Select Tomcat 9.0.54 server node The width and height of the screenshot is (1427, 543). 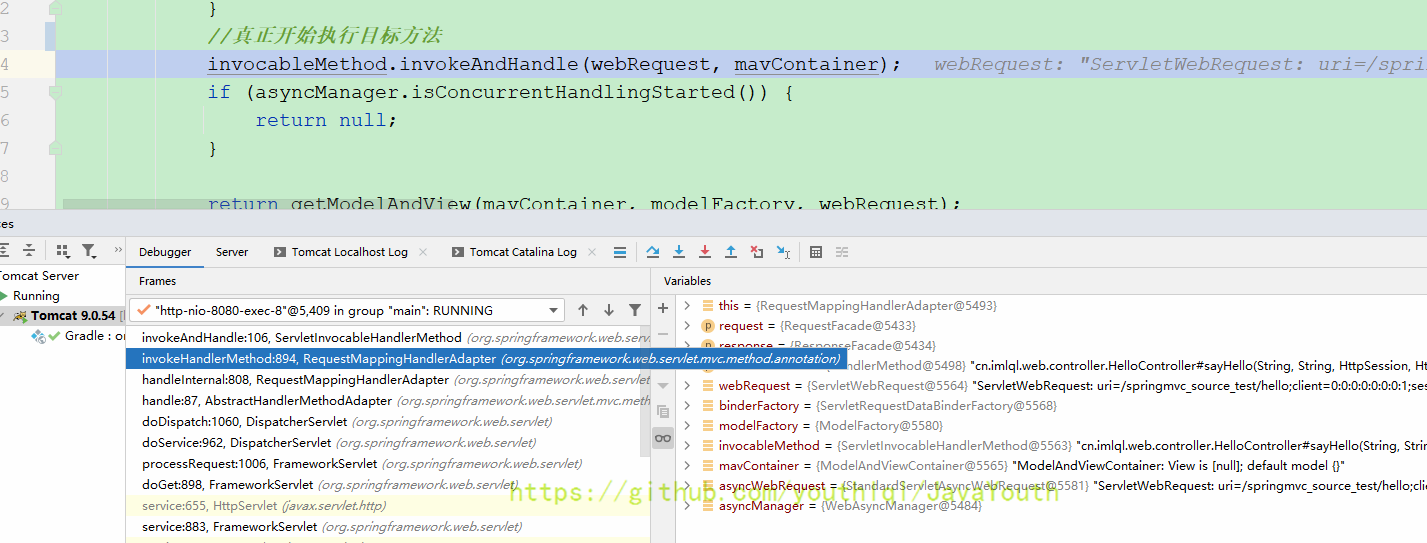(x=72, y=316)
